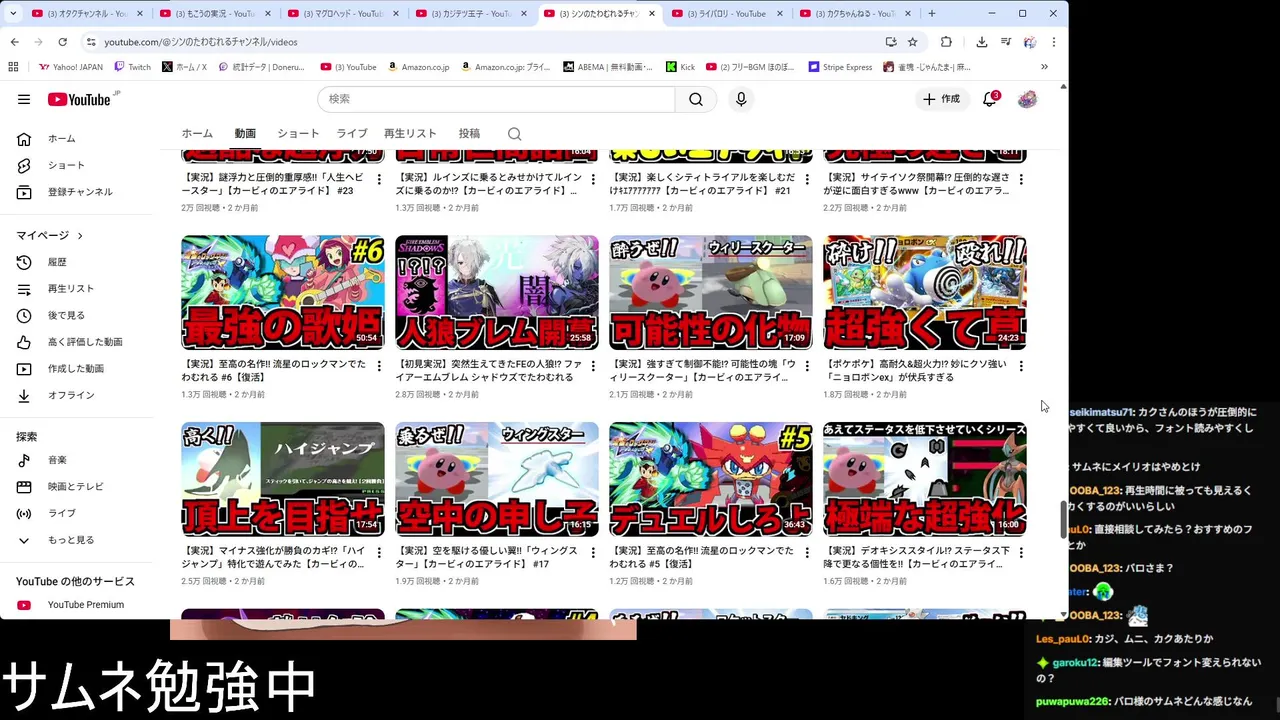Open a new browser tab
Screen dimensions: 1280x720
coord(932,14)
